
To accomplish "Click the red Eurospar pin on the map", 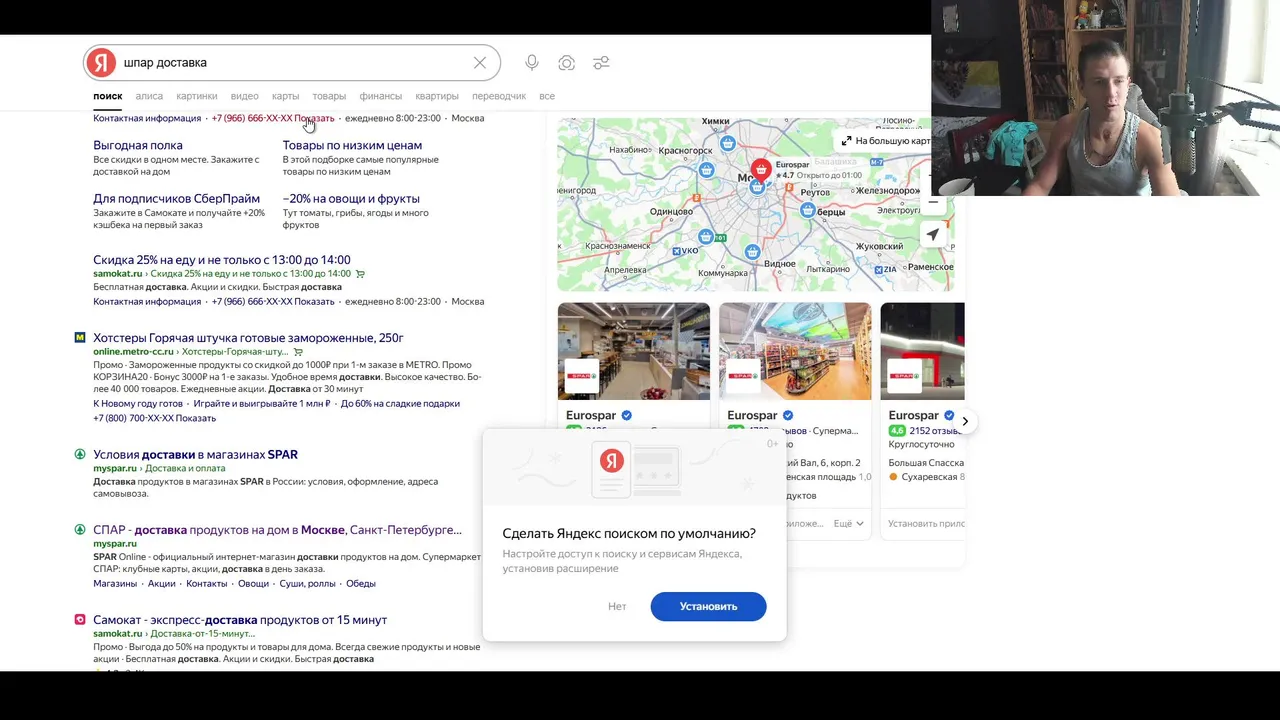I will [761, 168].
